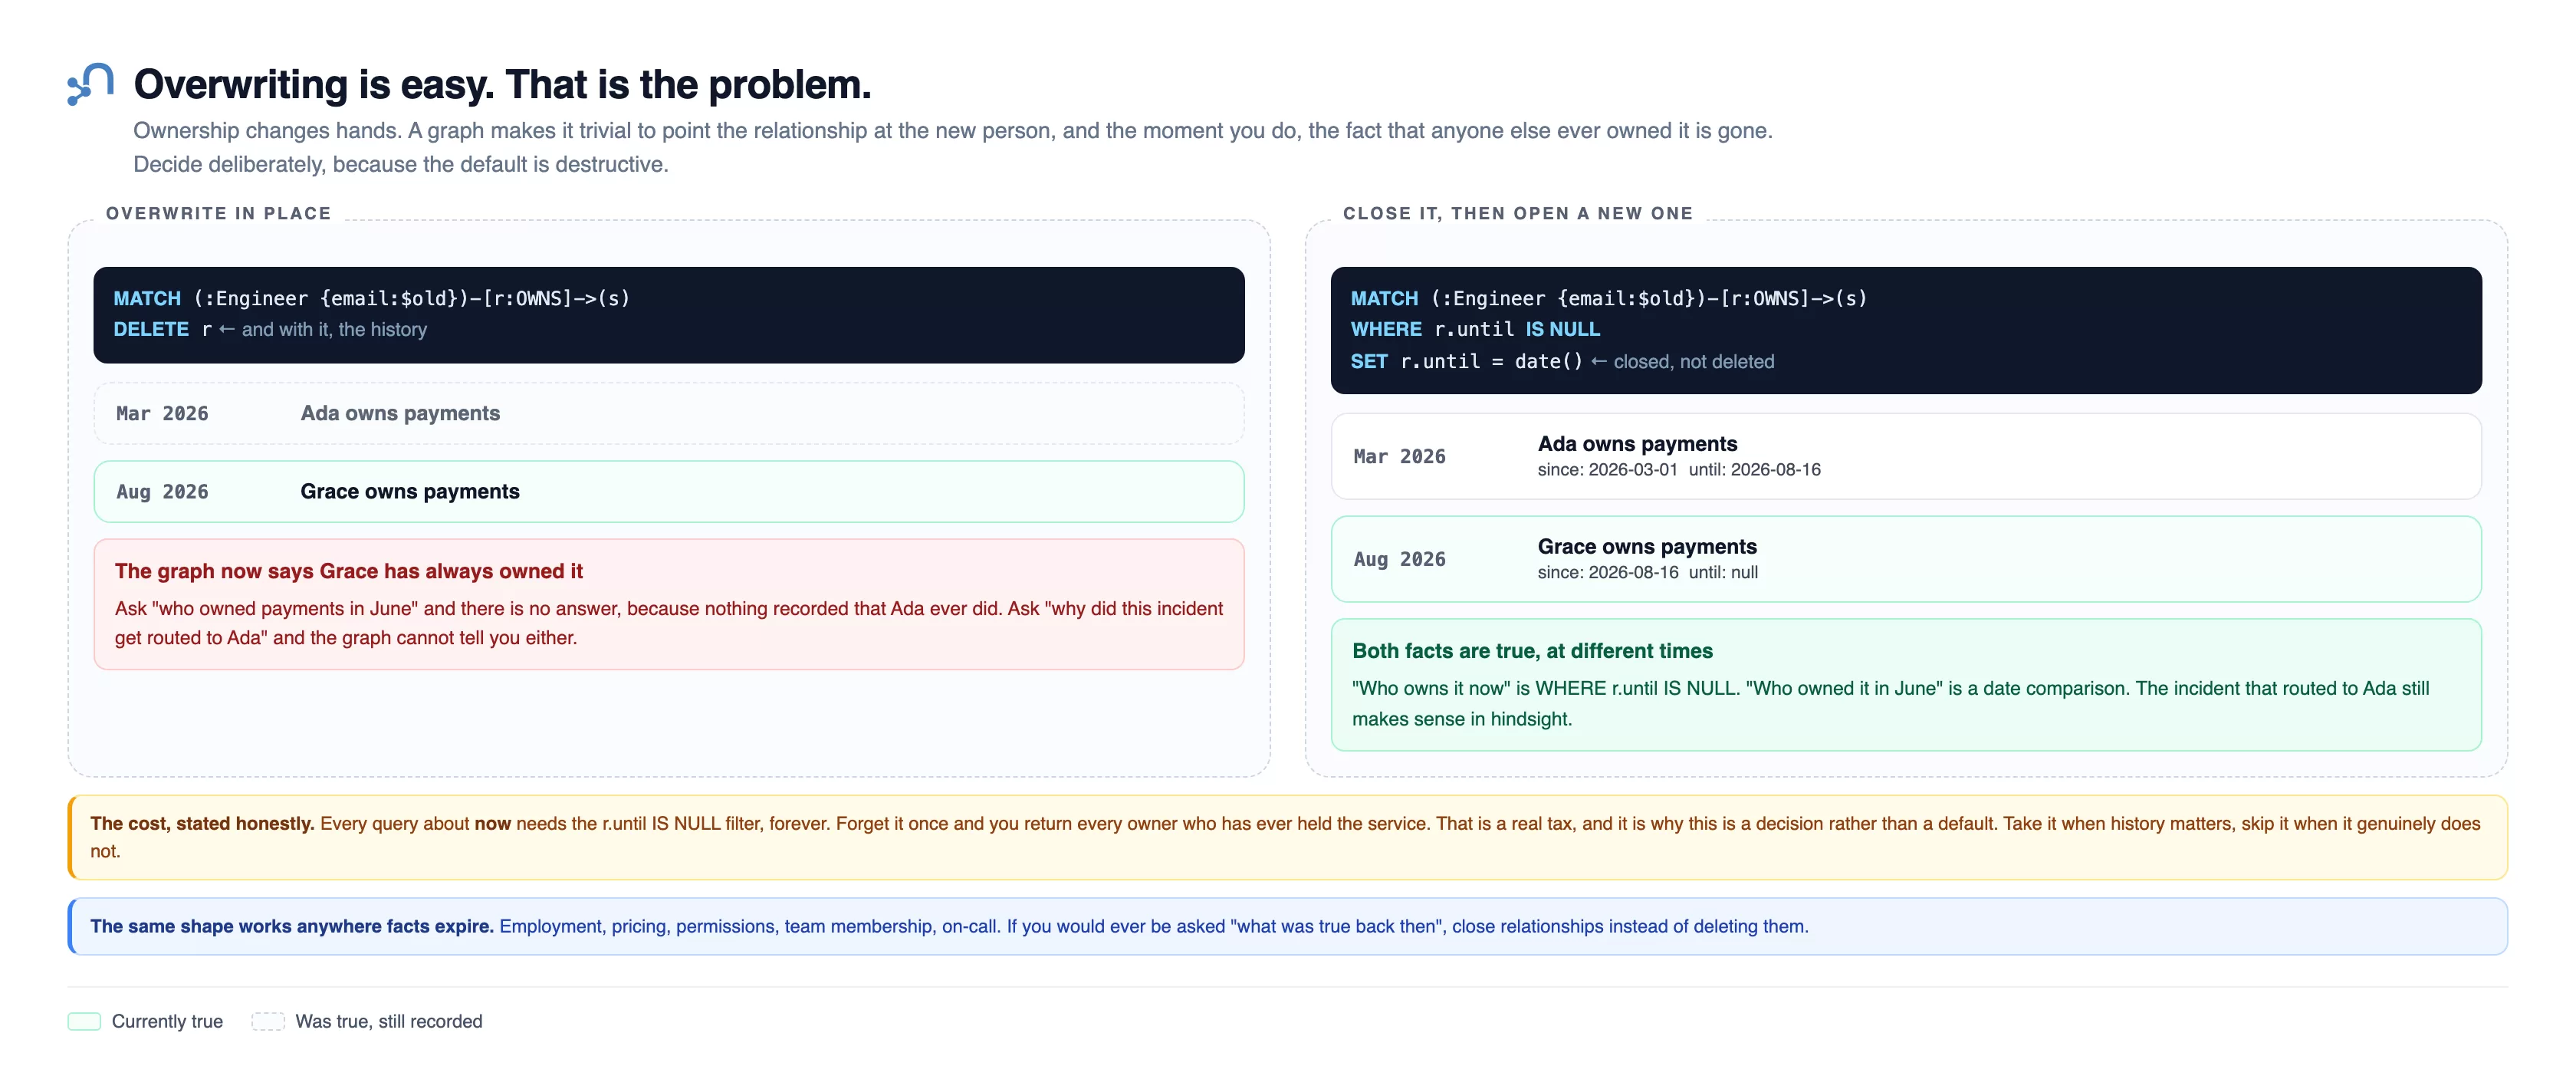The image size is (2576, 1089).
Task: Click 'The cost, stated honestly.' callout heading
Action: 202,823
